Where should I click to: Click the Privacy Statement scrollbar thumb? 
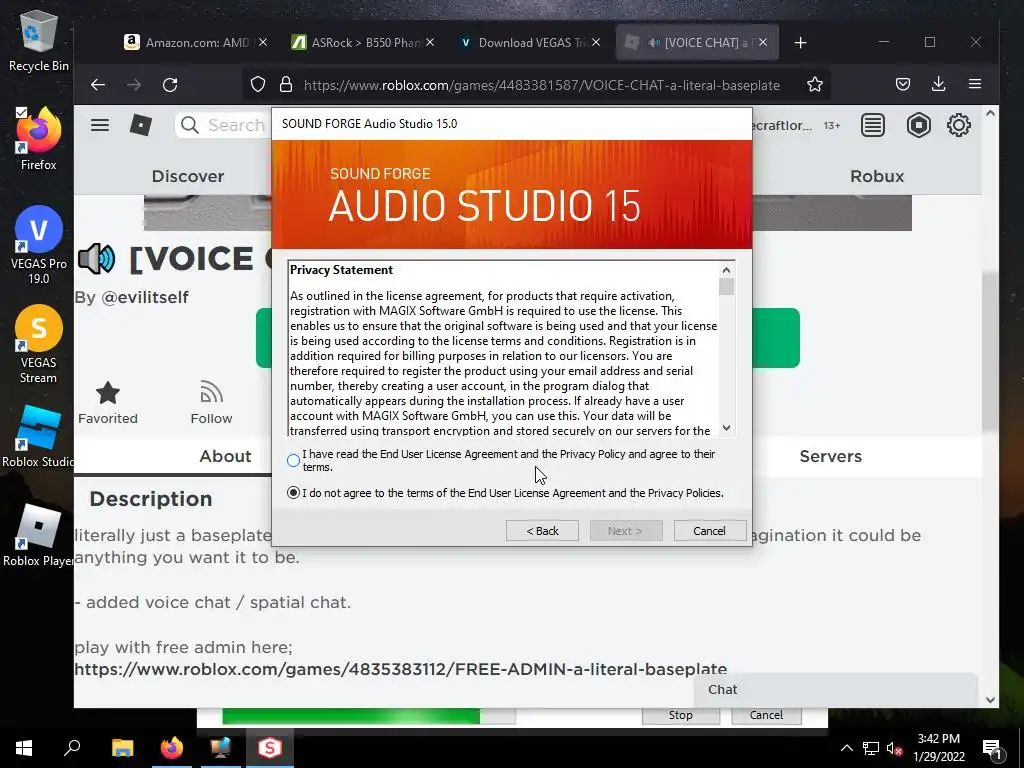click(726, 287)
